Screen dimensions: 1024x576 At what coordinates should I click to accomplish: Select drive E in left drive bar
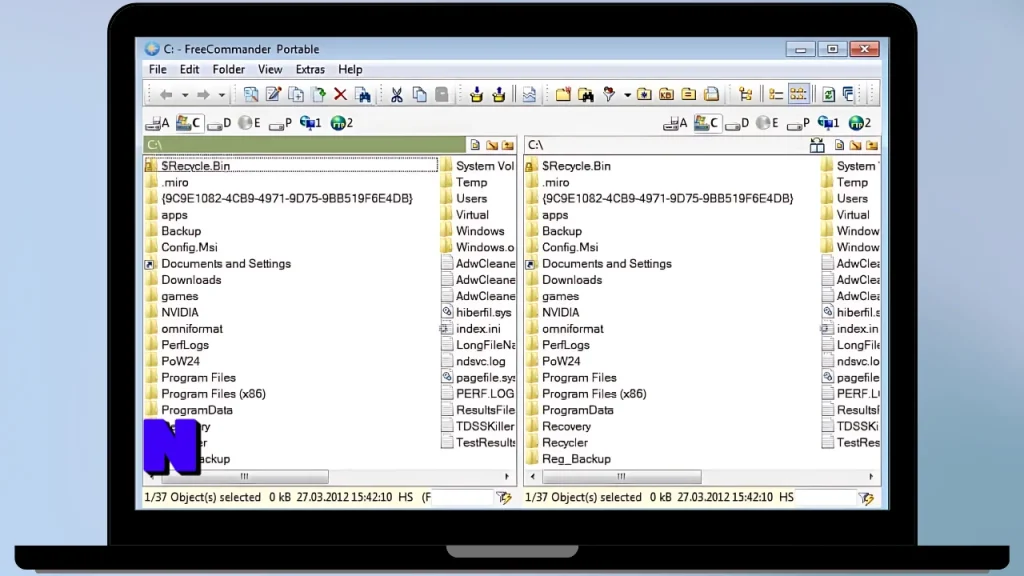pyautogui.click(x=249, y=123)
